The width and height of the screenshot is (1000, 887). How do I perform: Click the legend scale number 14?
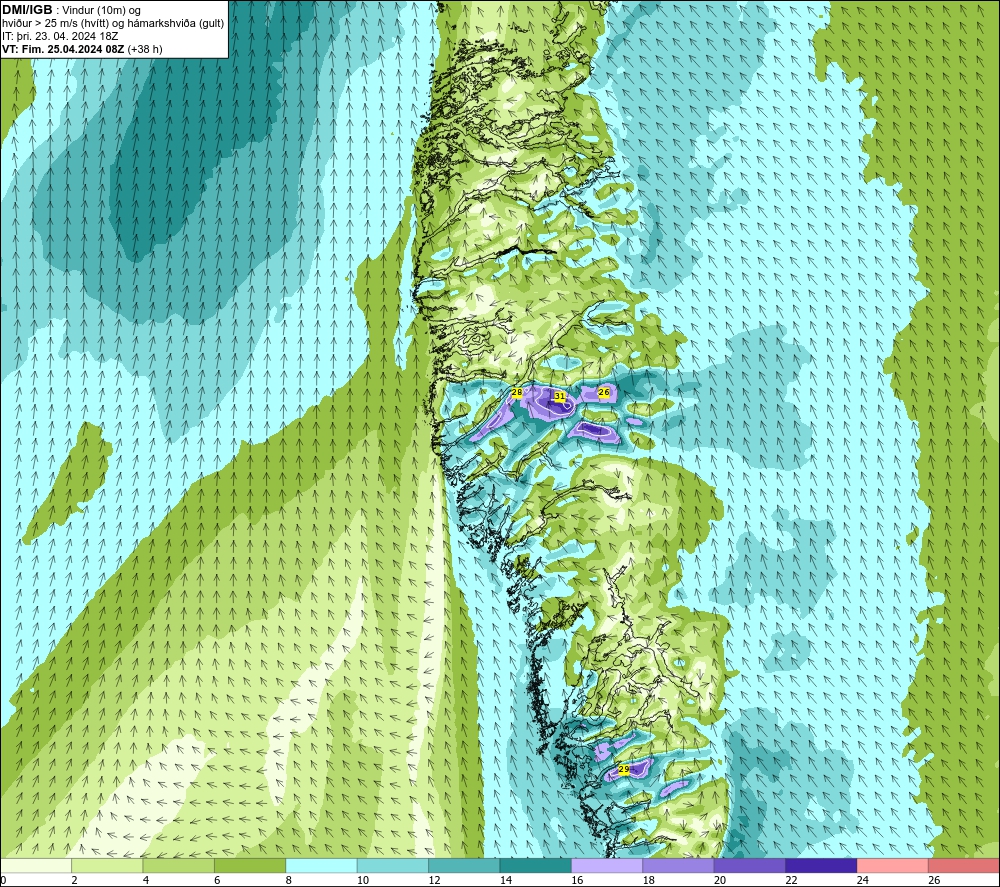point(506,880)
